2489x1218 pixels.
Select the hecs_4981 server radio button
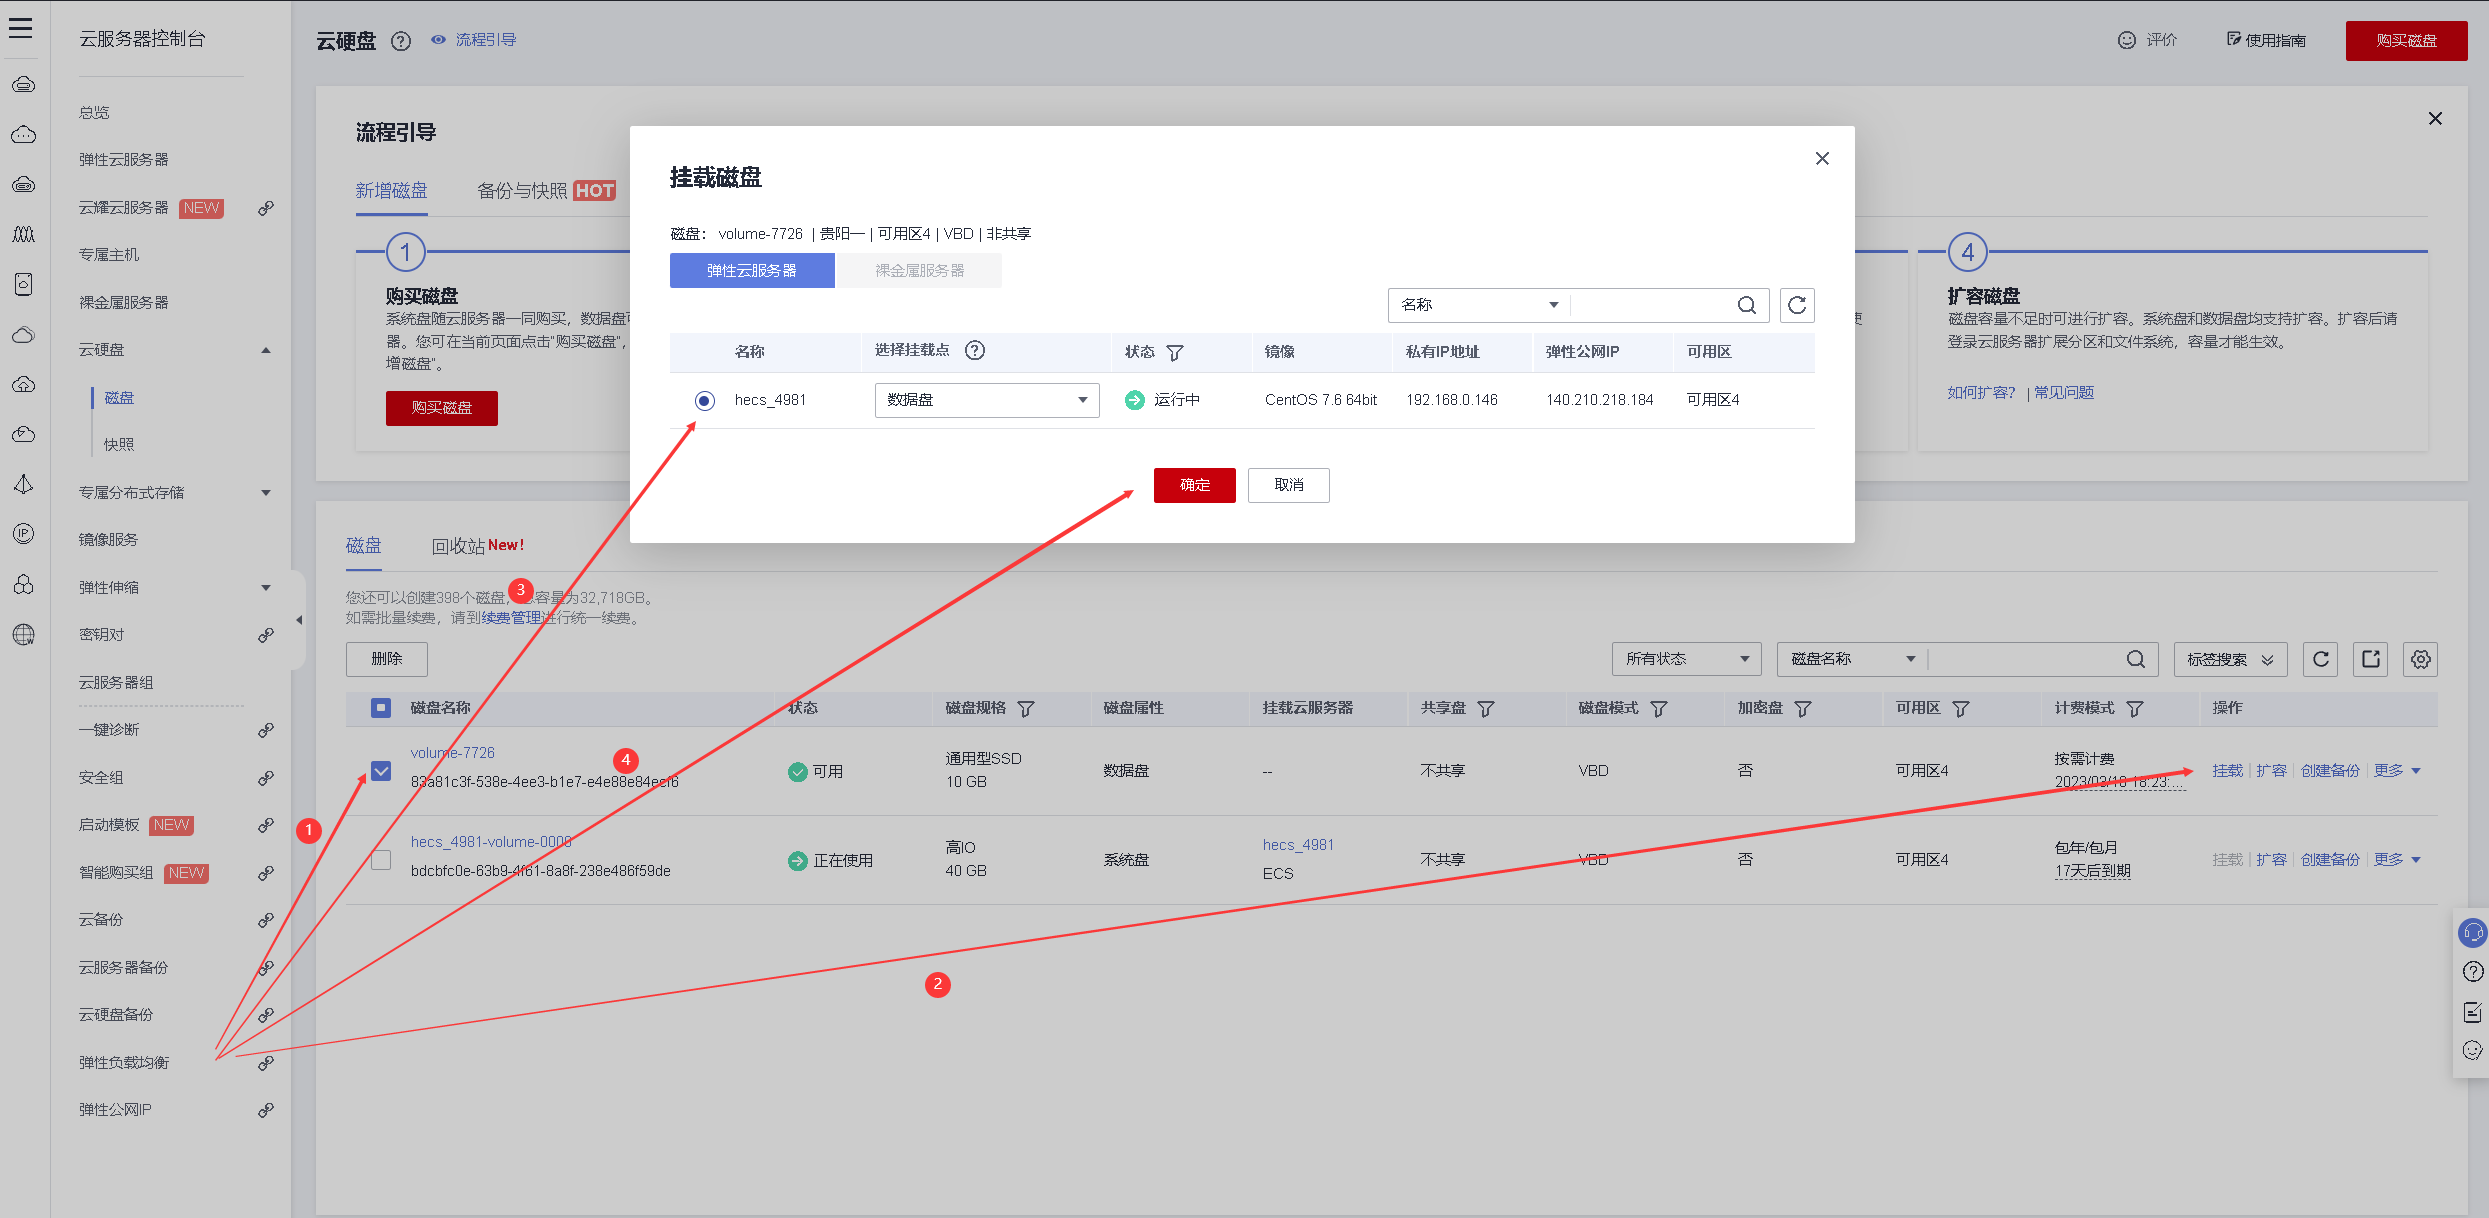point(704,400)
